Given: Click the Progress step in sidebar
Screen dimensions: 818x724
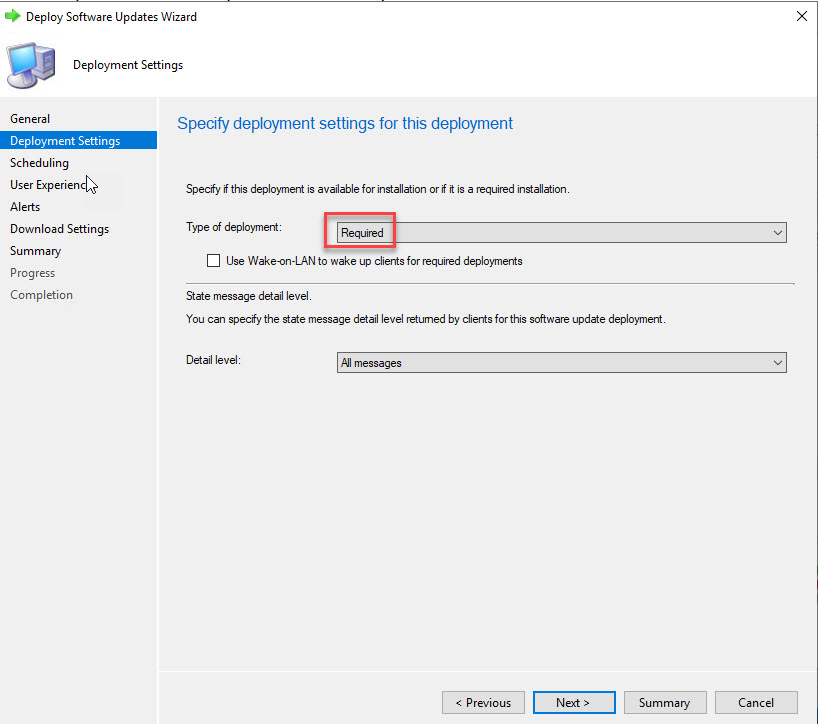Looking at the screenshot, I should click(32, 273).
